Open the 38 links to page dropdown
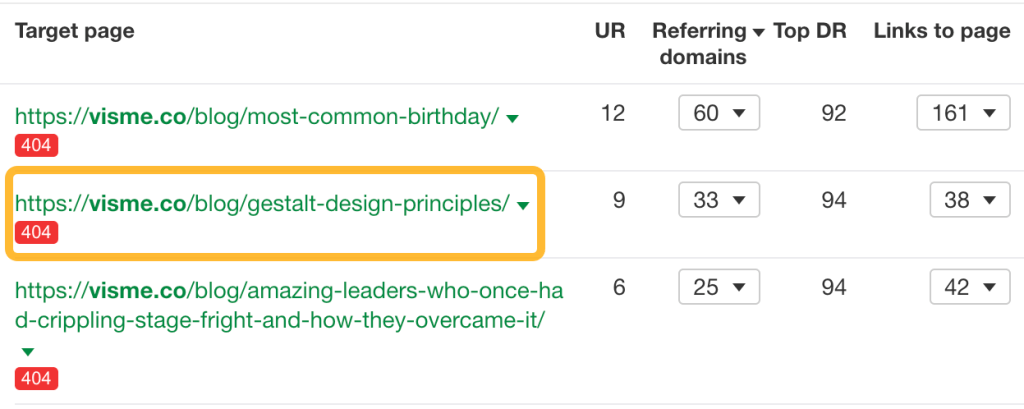Viewport: 1024px width, 409px height. [969, 200]
